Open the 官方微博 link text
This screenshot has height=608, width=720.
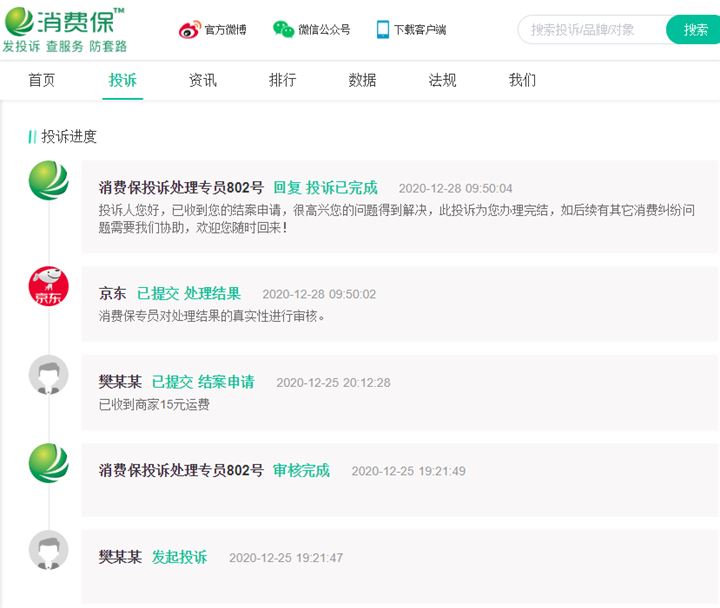(x=225, y=30)
